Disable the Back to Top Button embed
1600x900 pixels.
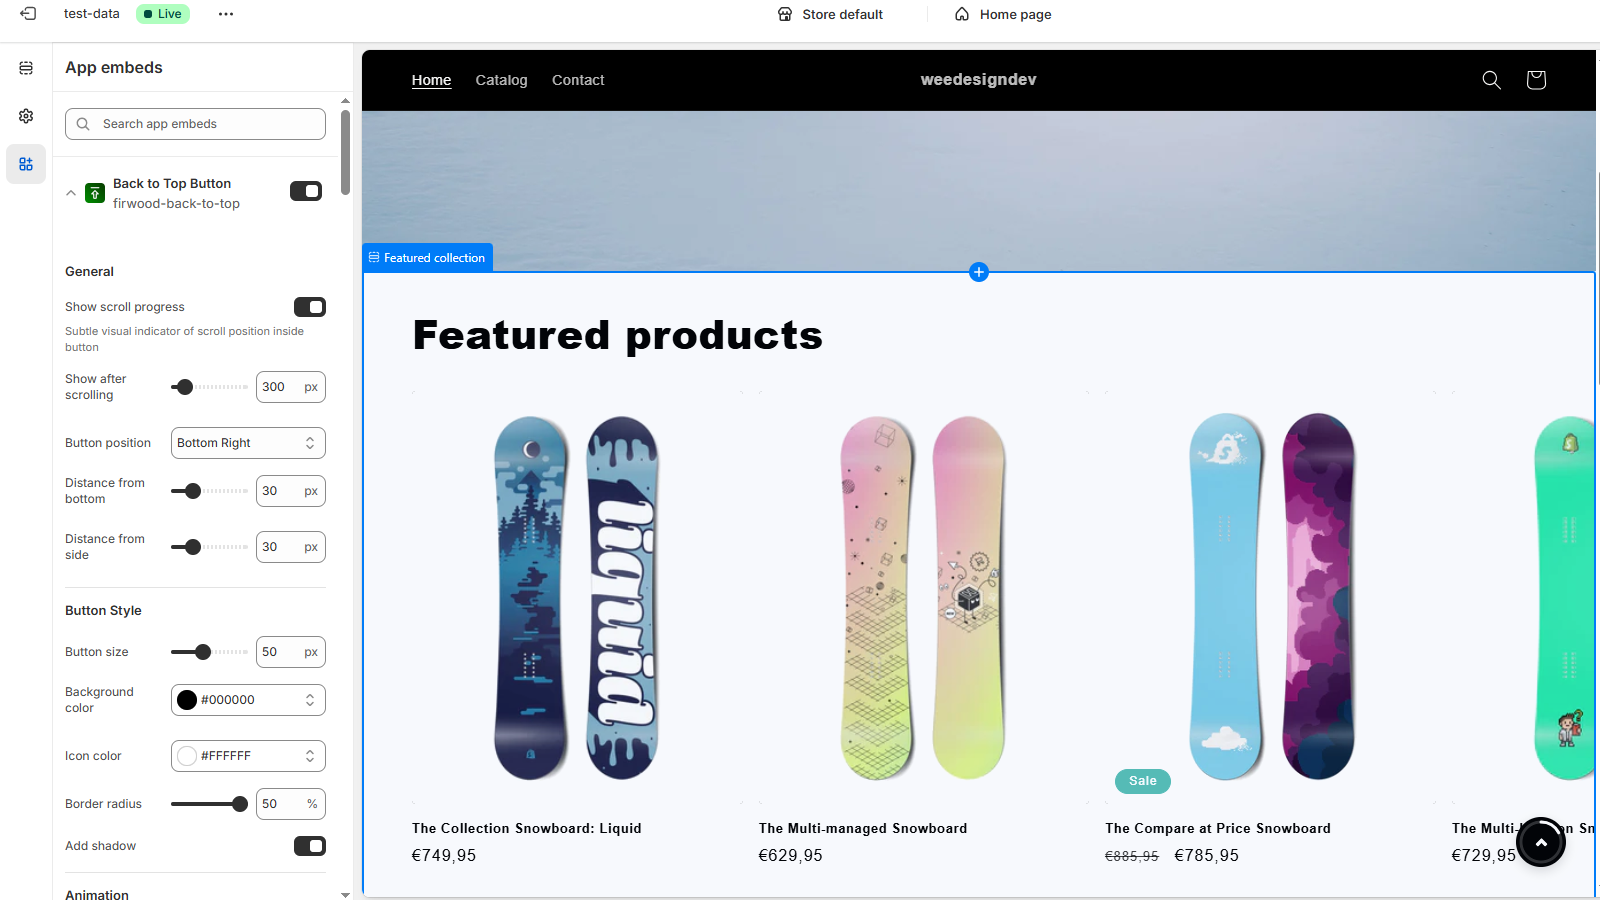pos(306,191)
